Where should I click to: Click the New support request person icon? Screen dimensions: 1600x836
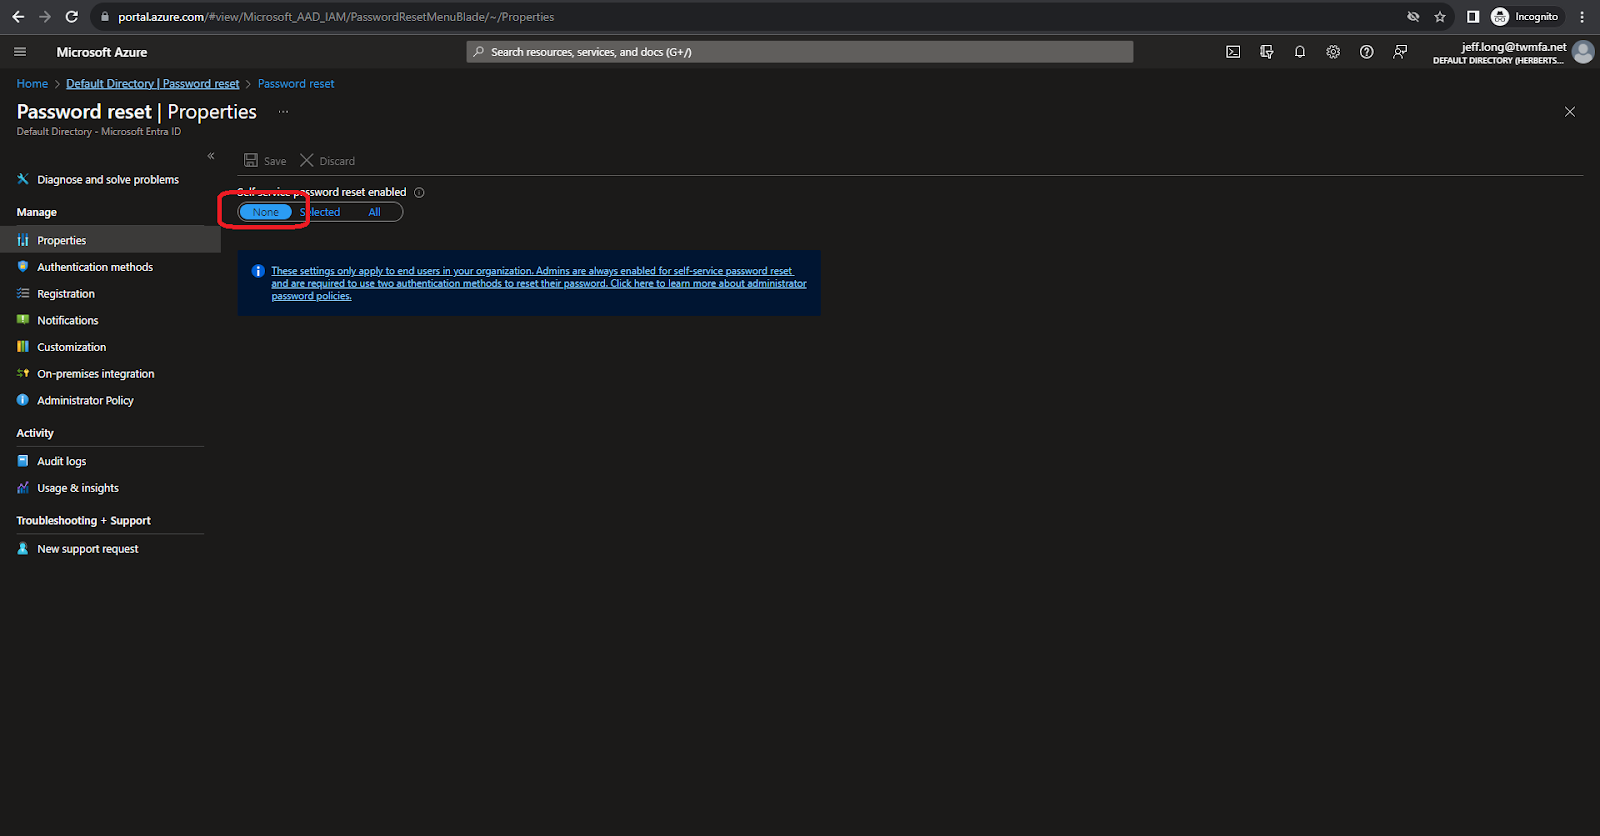tap(23, 548)
